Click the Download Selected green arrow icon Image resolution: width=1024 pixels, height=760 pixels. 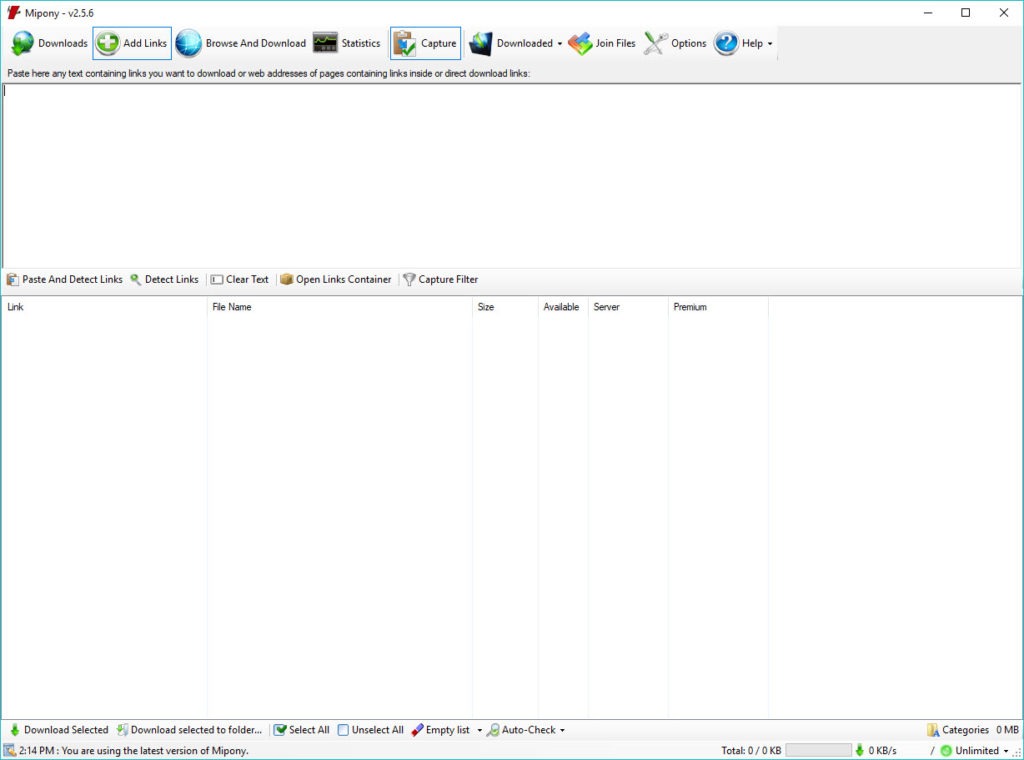click(14, 730)
